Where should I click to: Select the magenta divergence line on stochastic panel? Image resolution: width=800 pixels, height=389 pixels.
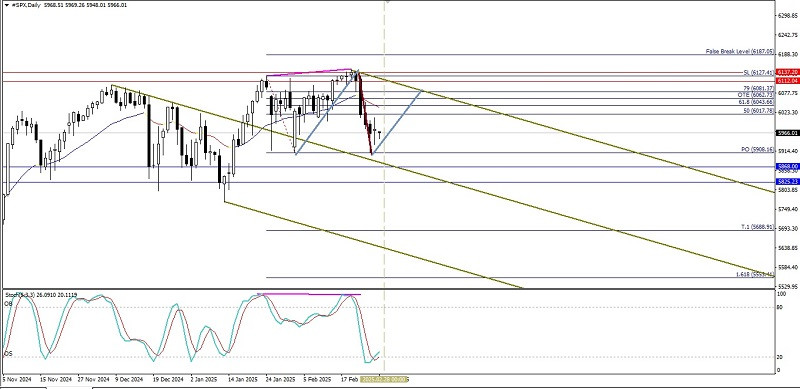click(309, 294)
